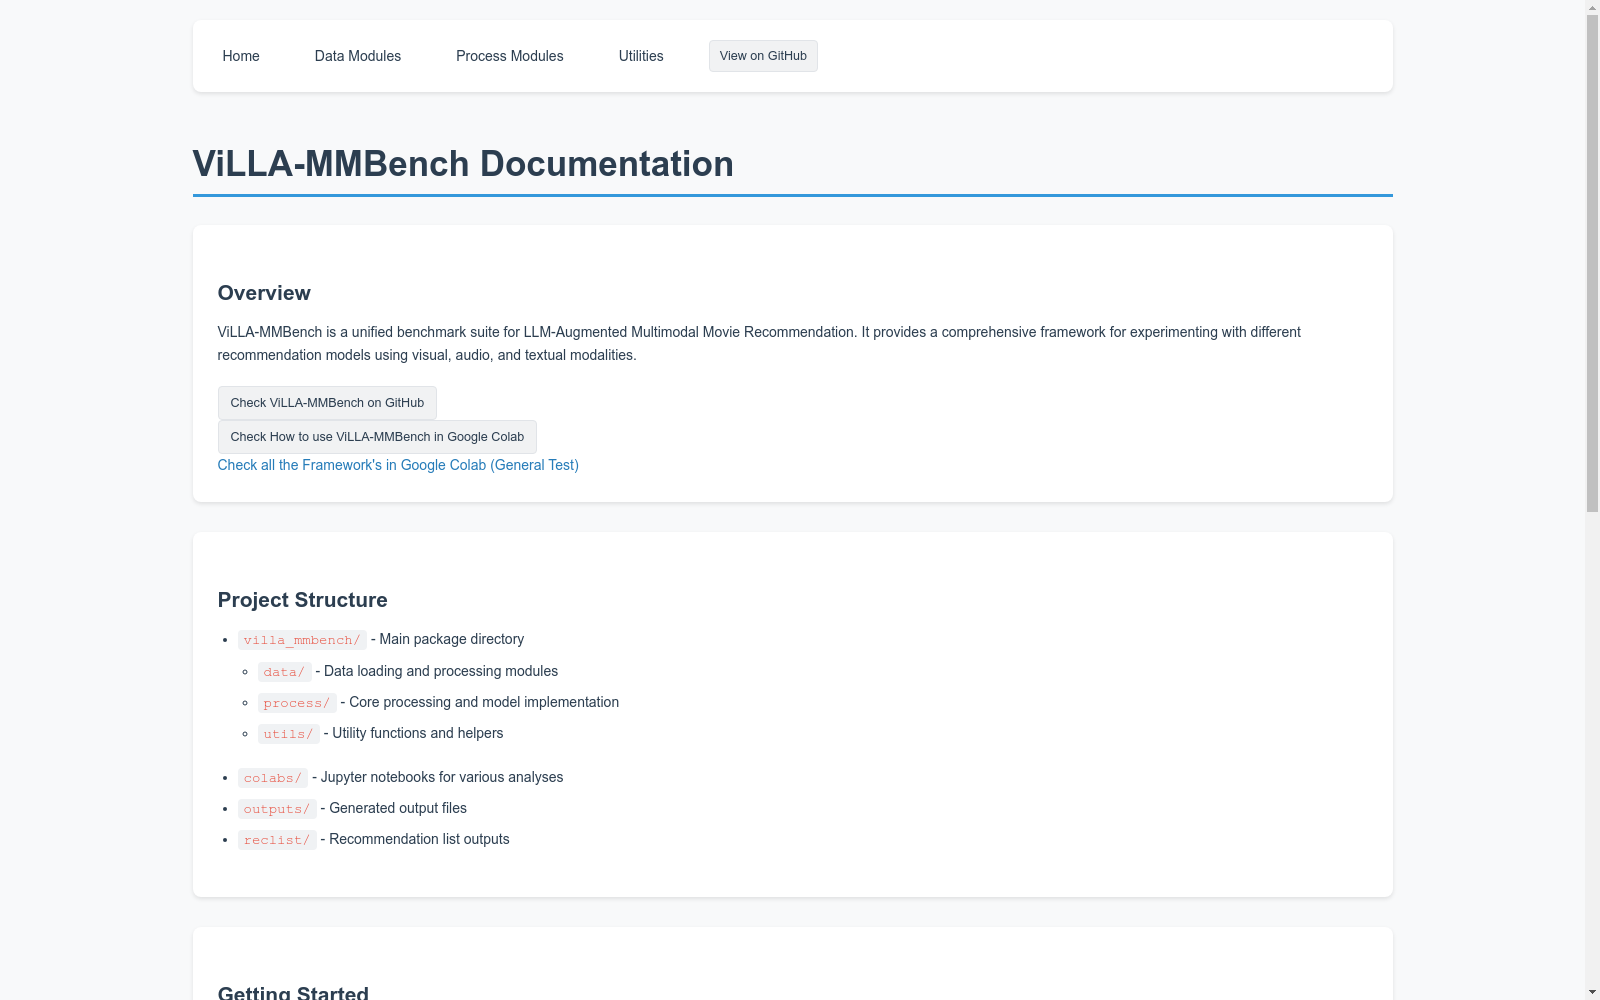This screenshot has width=1600, height=1000.
Task: Click the page scrollbar thumb
Action: [x=1592, y=264]
